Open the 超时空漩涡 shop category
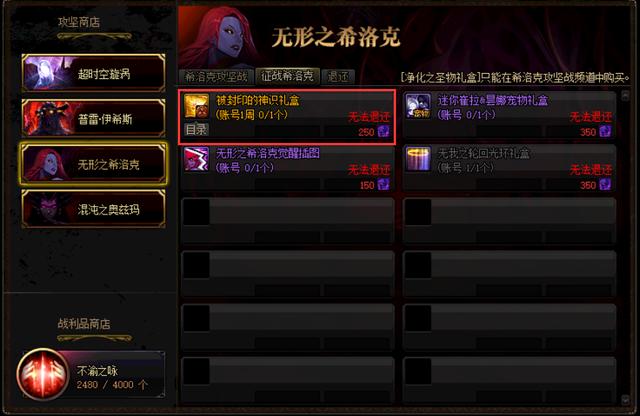This screenshot has height=416, width=640. 93,73
